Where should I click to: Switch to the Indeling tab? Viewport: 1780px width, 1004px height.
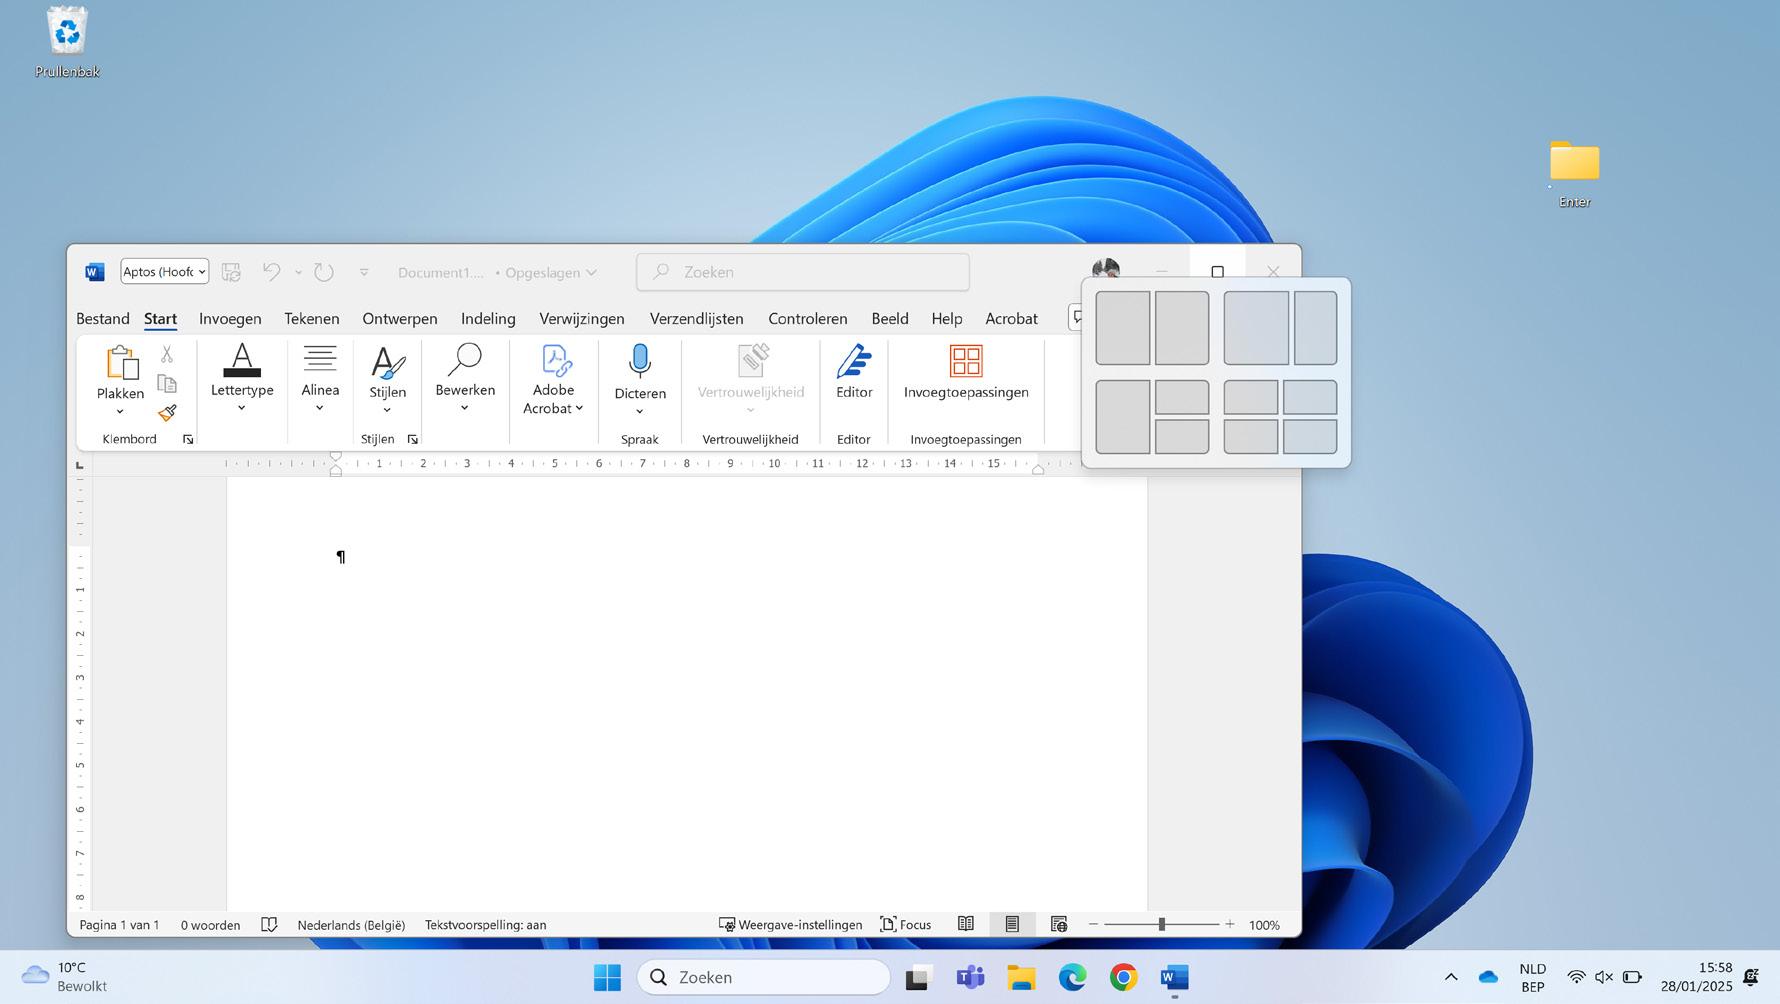click(x=488, y=319)
